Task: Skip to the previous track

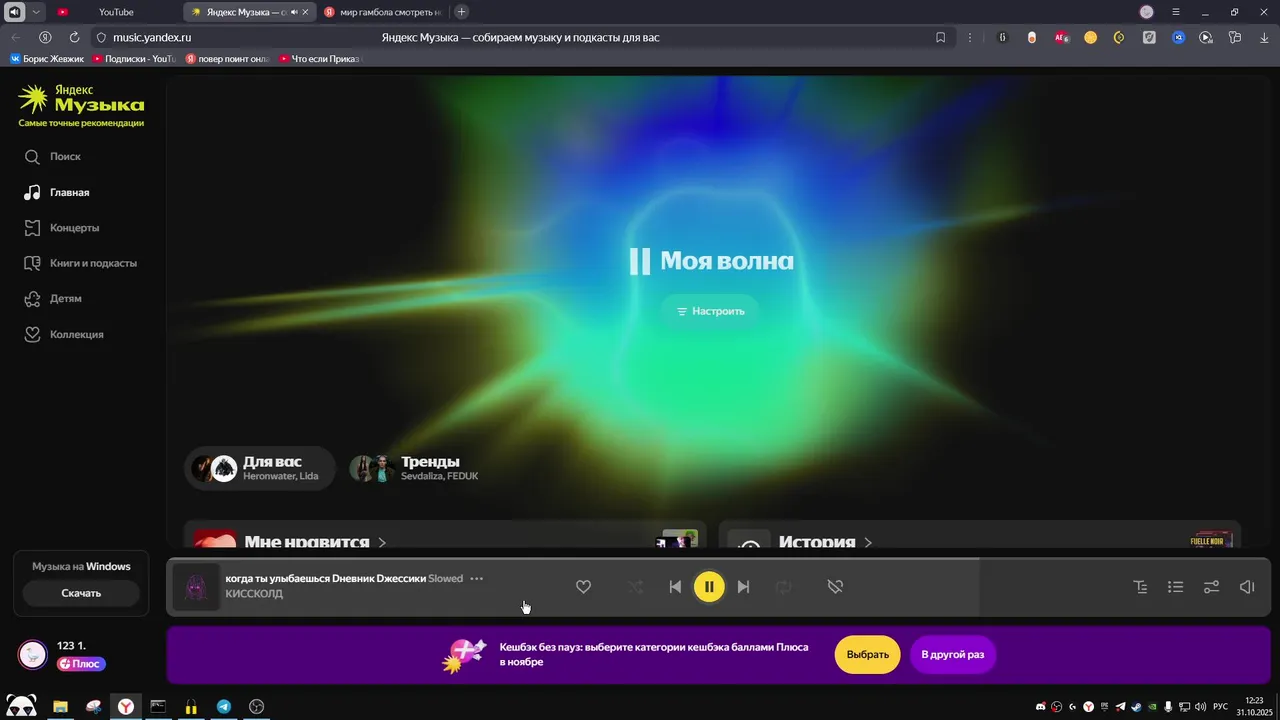Action: point(675,587)
